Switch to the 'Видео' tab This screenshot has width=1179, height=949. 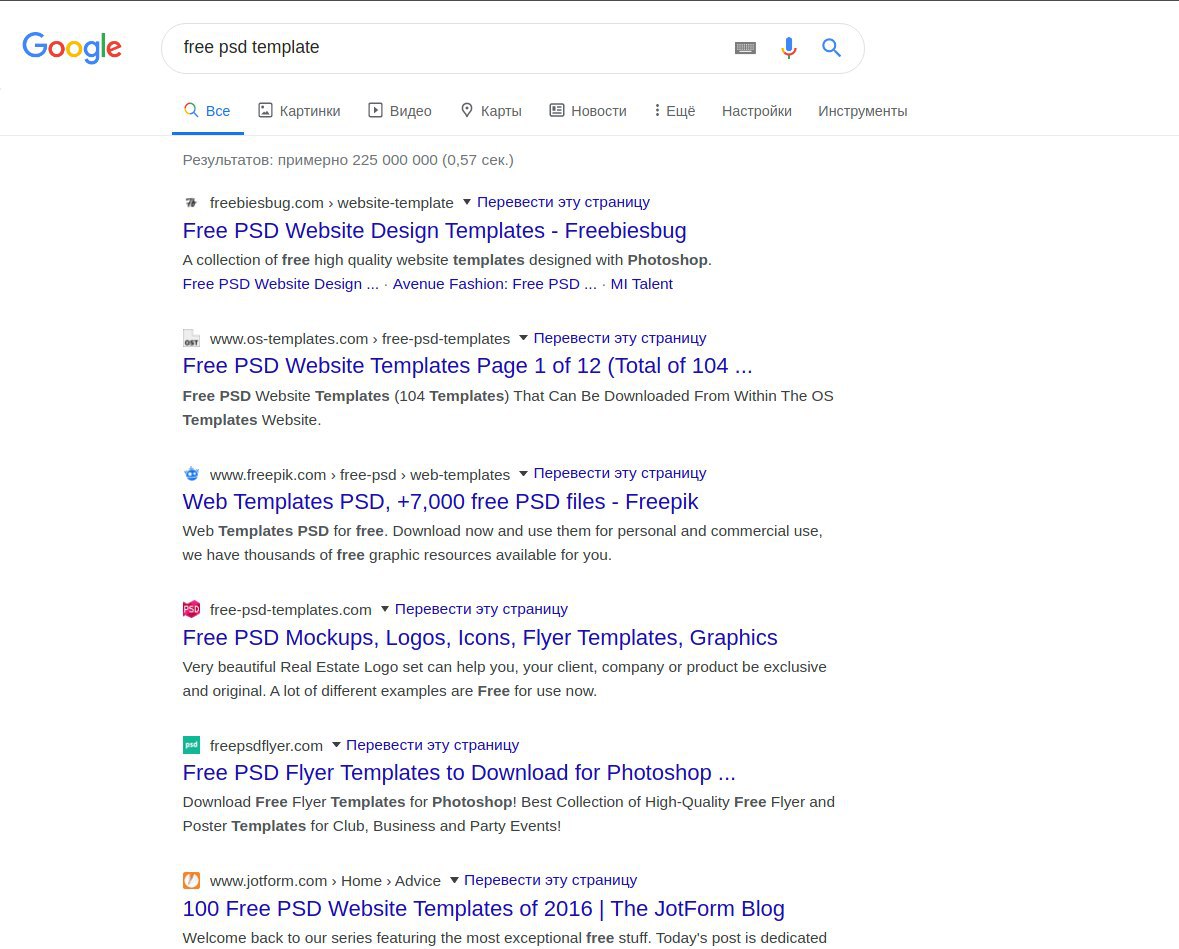400,111
